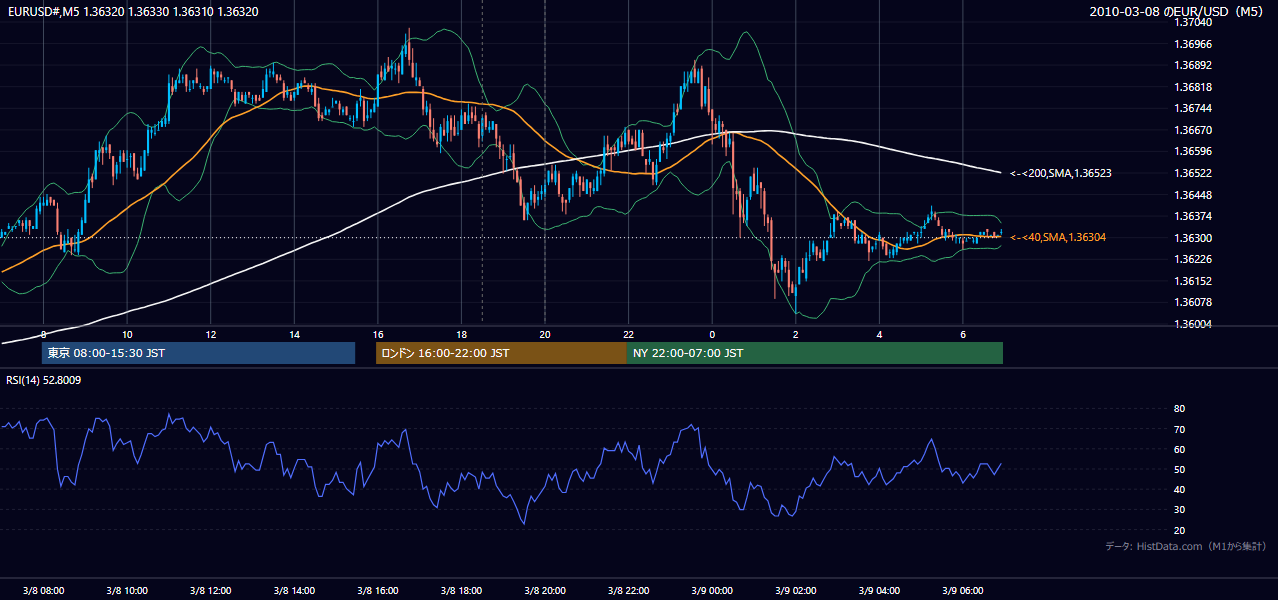Click the RSI 20 level label

(x=1179, y=530)
